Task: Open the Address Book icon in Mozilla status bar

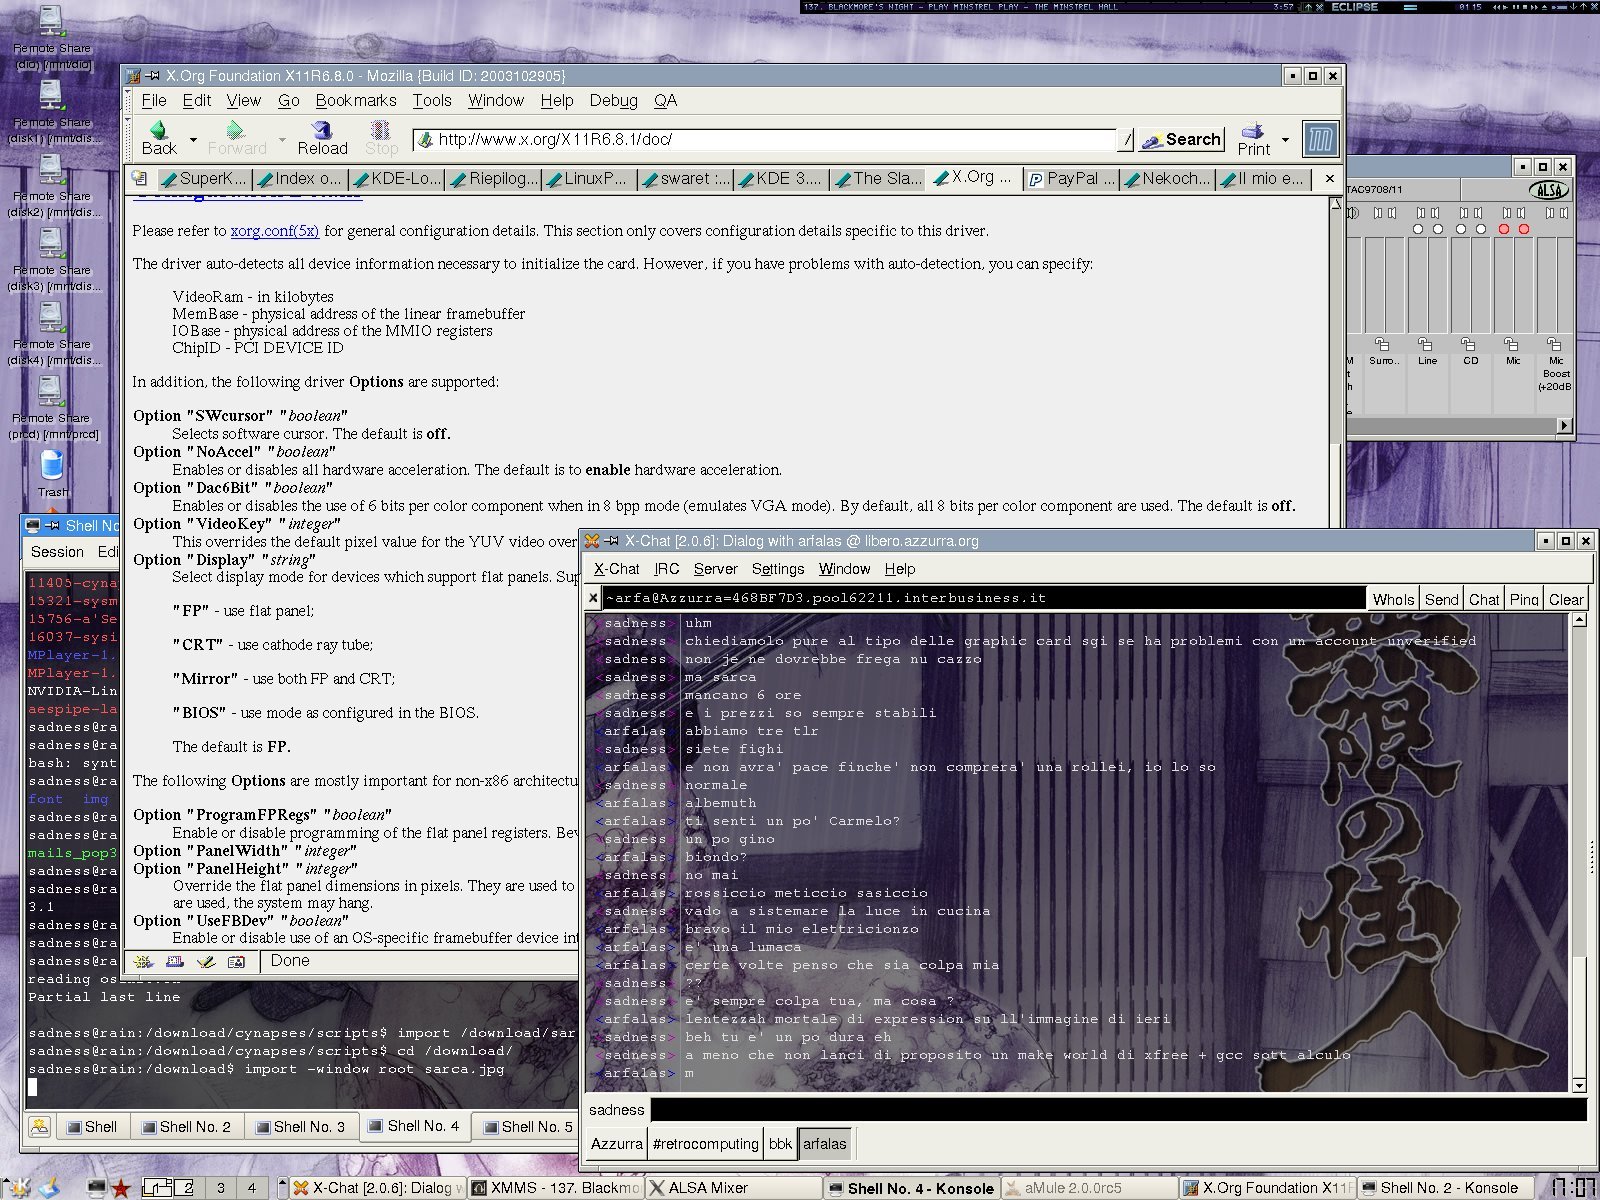Action: click(237, 961)
